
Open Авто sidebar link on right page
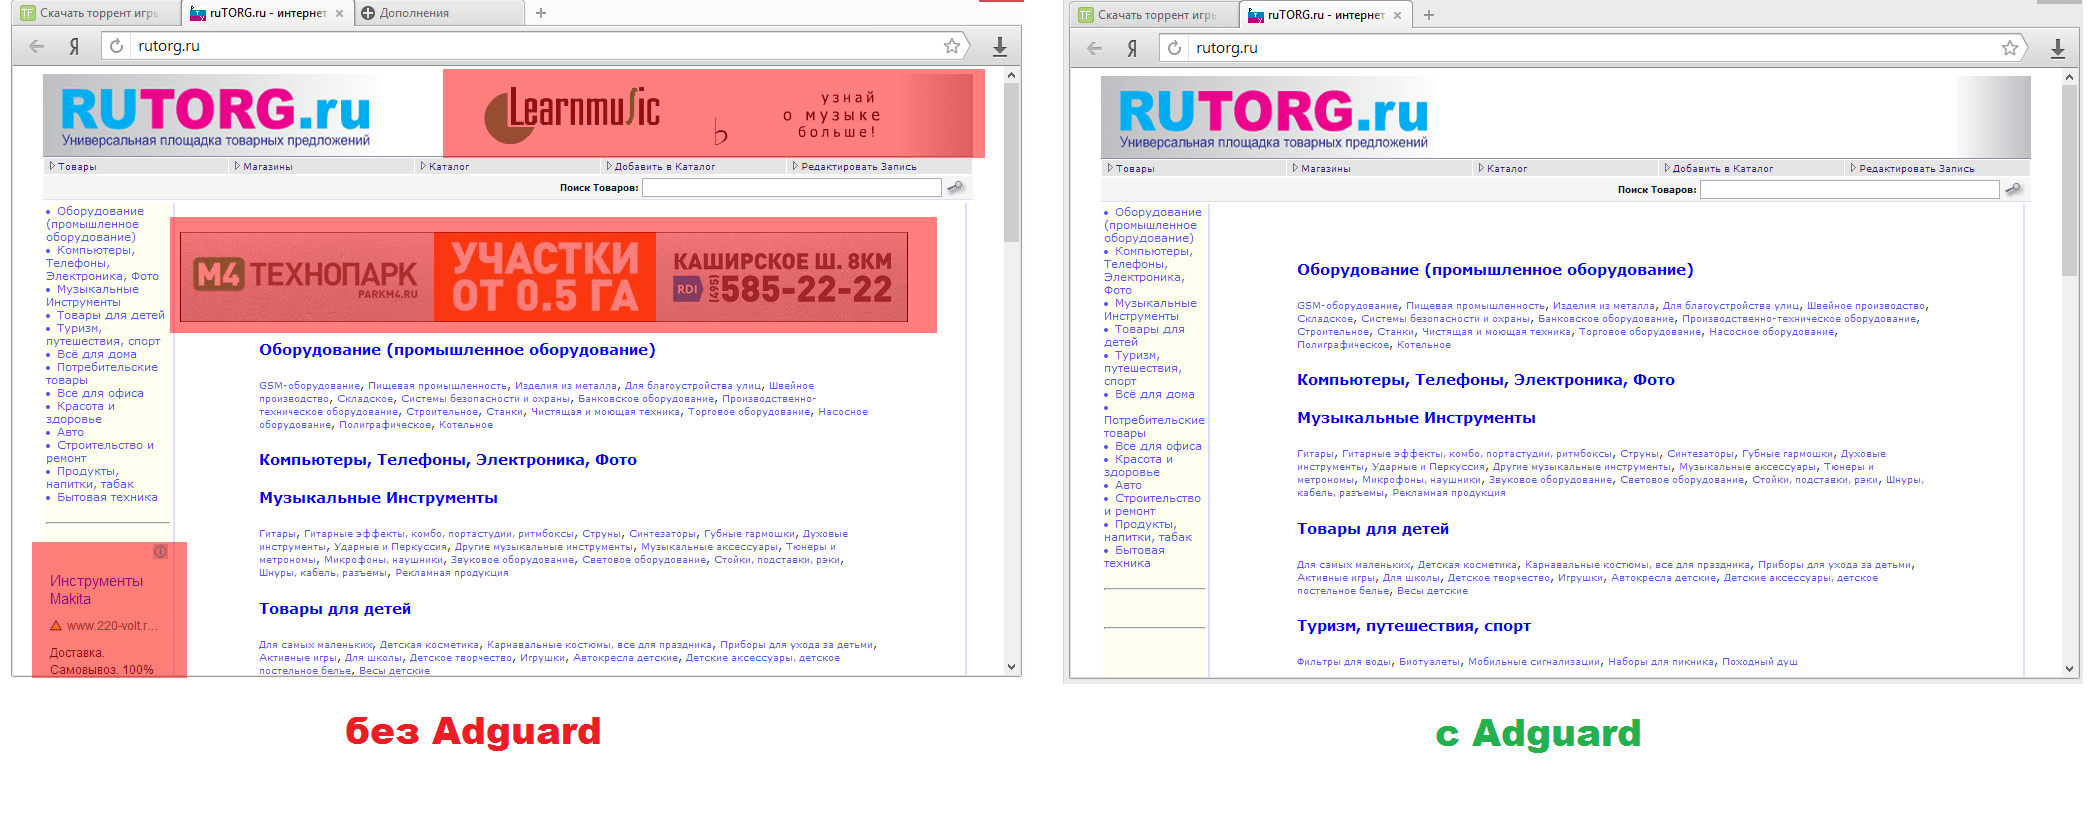pyautogui.click(x=1128, y=485)
